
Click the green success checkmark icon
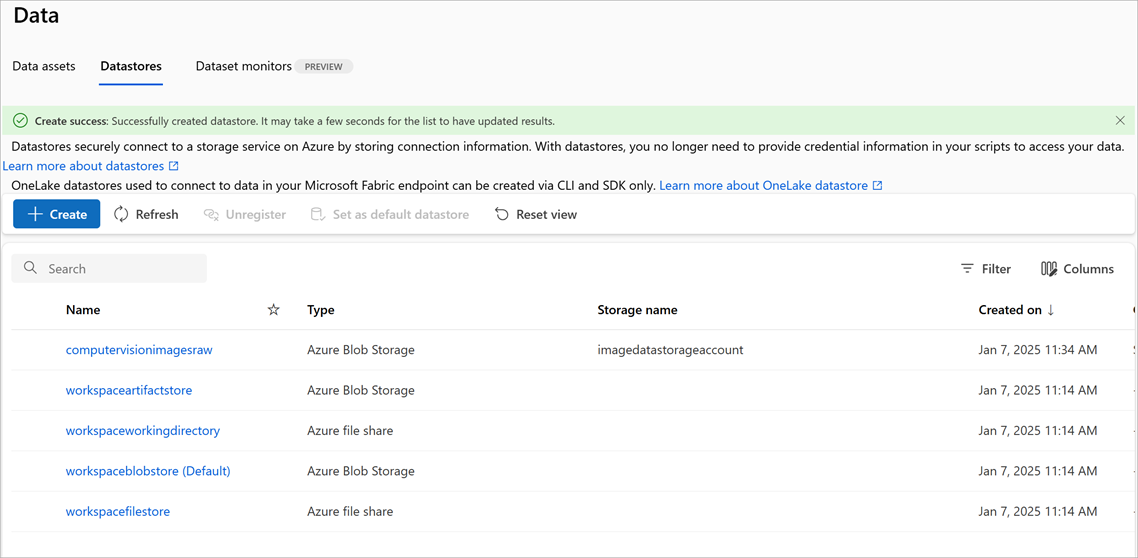coord(20,120)
